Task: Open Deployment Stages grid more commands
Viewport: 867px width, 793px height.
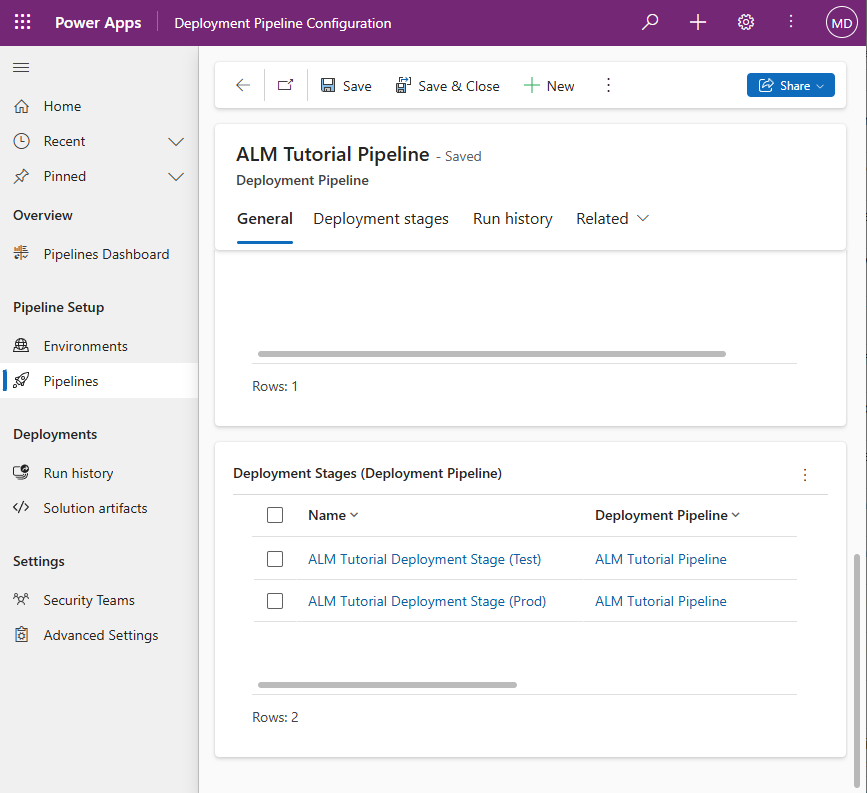Action: (805, 474)
